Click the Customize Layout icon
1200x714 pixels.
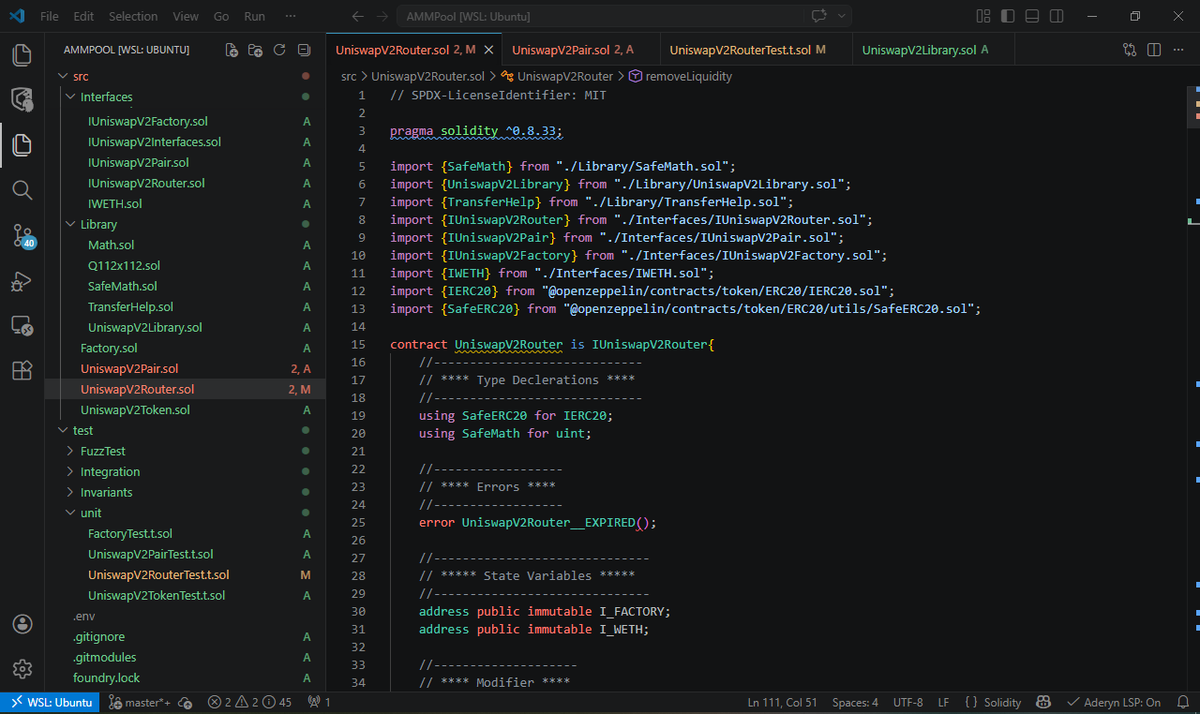click(983, 17)
